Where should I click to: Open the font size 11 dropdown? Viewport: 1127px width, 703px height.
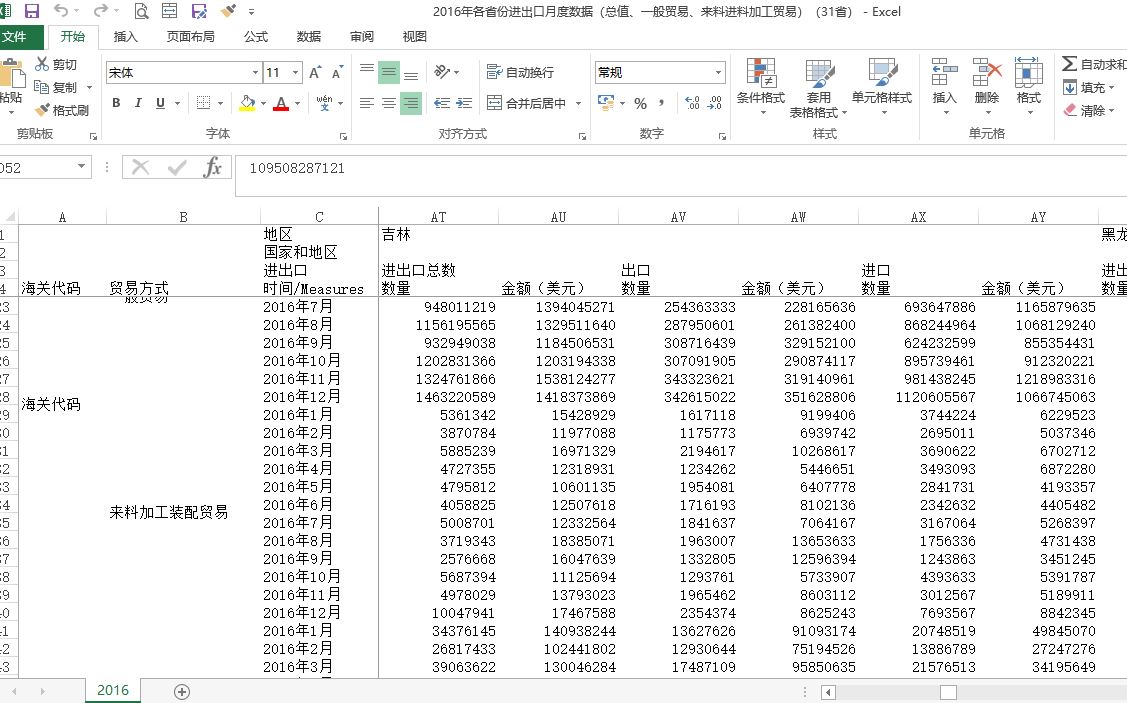[295, 73]
